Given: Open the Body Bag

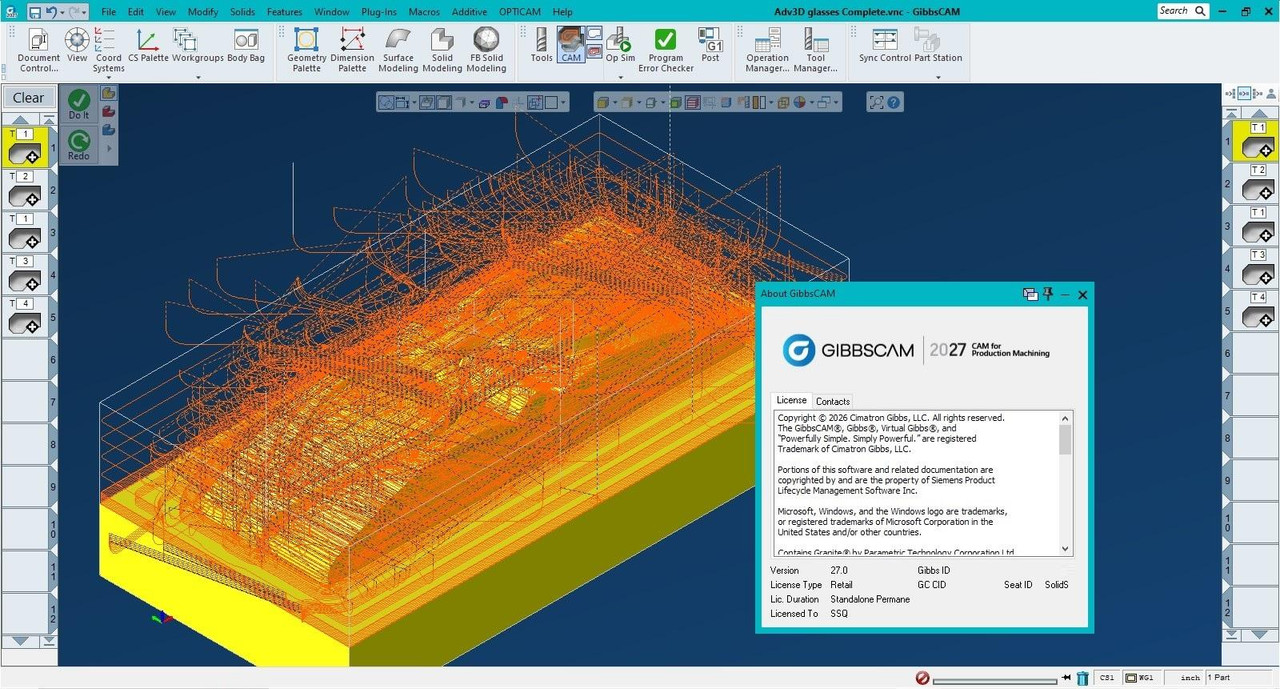Looking at the screenshot, I should [246, 45].
